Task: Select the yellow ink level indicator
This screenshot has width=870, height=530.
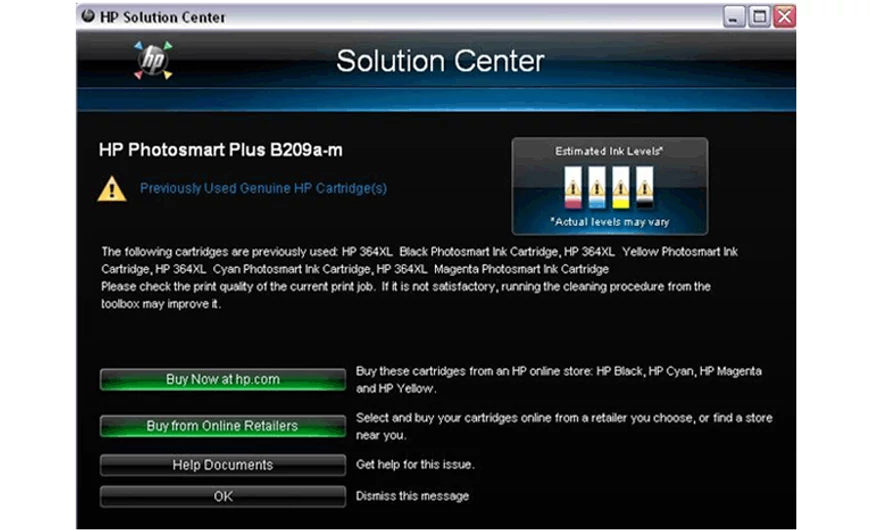Action: tap(621, 188)
